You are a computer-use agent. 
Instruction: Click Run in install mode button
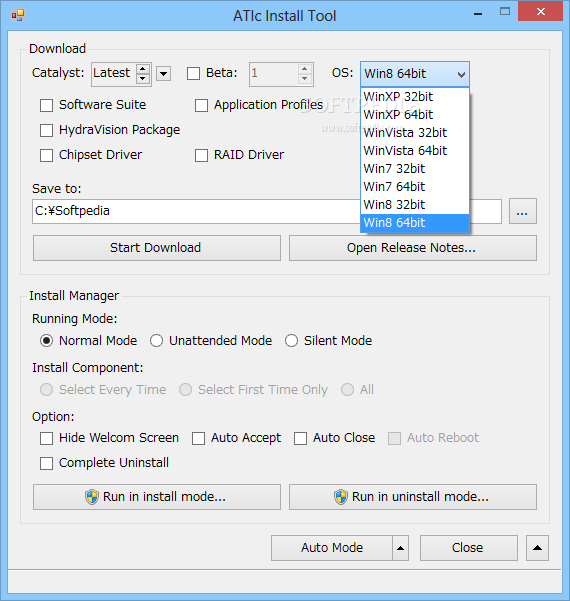coord(157,497)
